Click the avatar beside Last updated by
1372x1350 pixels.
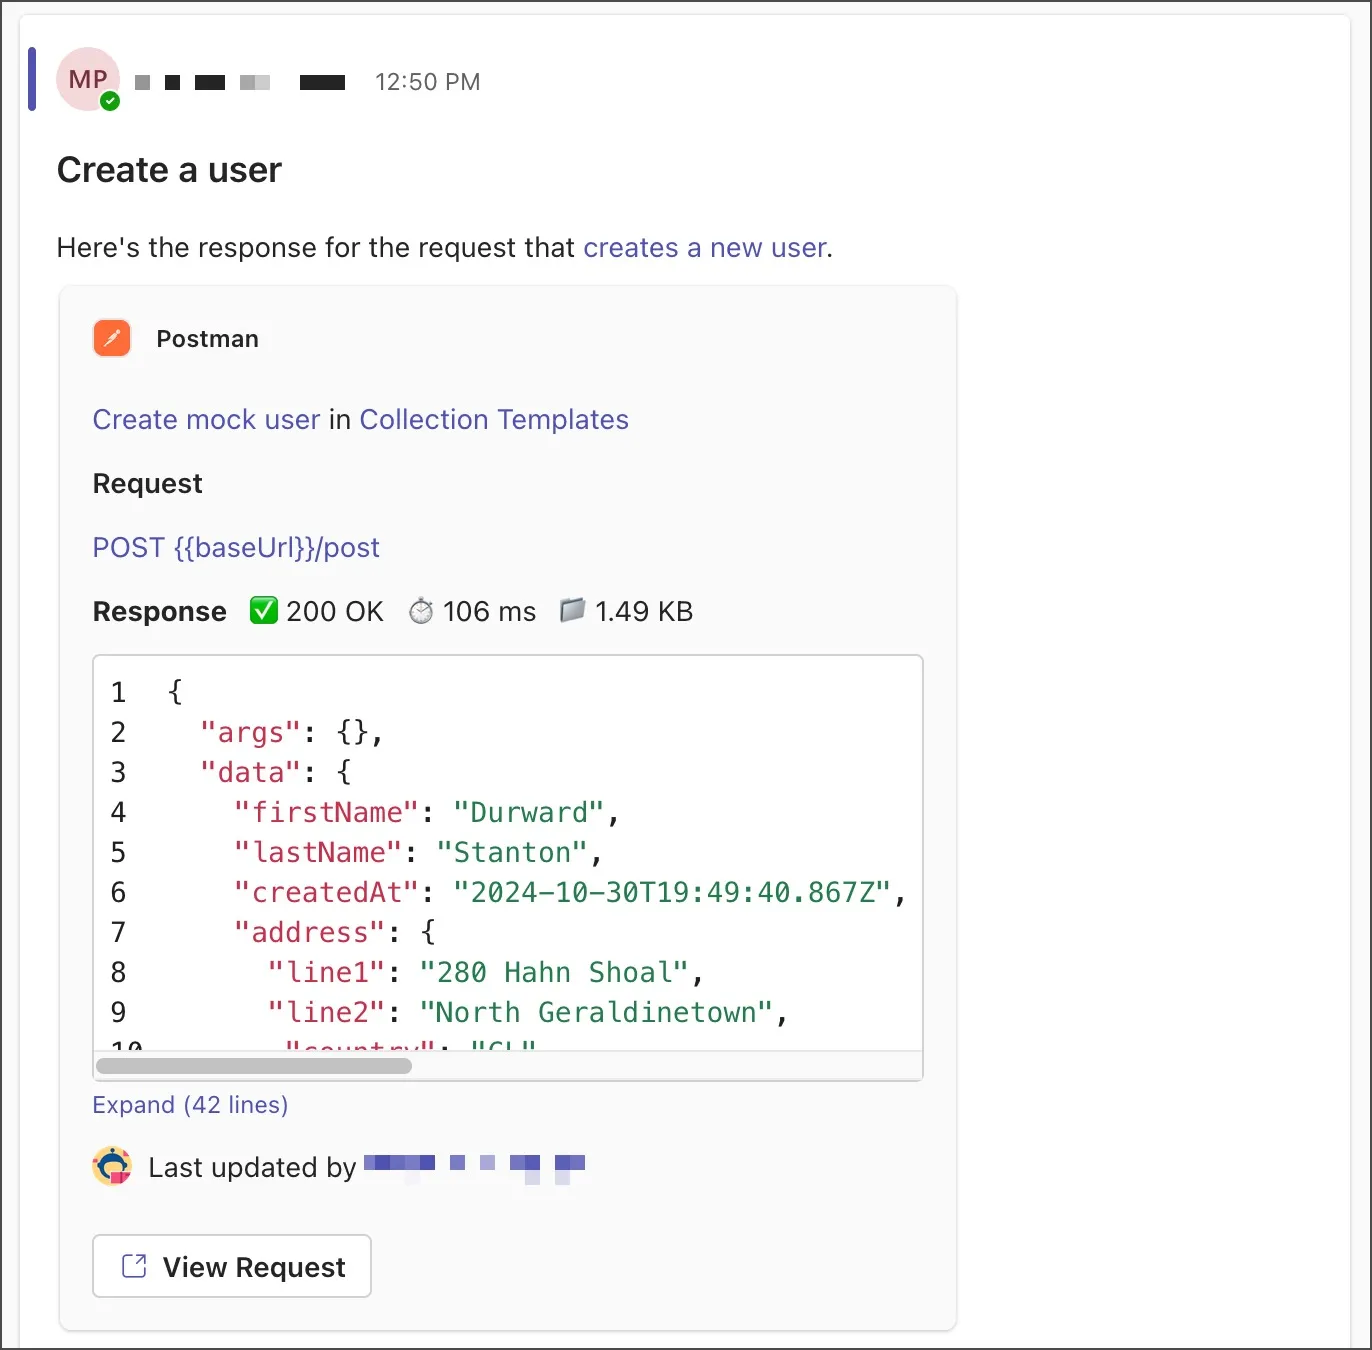point(112,1166)
